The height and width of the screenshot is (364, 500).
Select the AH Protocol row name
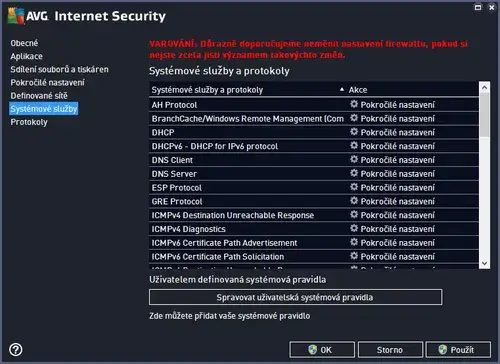174,105
